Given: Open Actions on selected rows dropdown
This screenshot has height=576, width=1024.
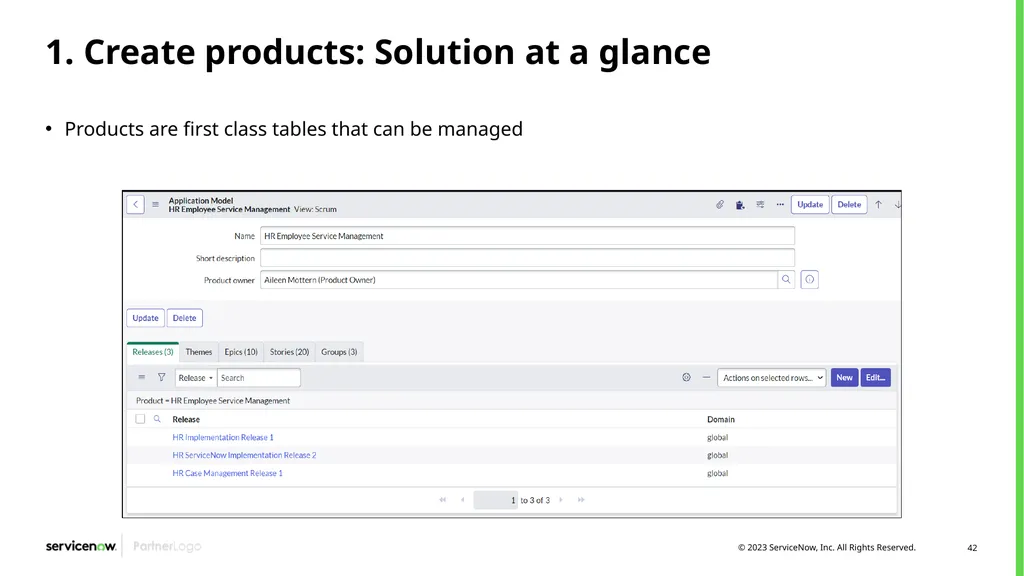Looking at the screenshot, I should coord(771,377).
